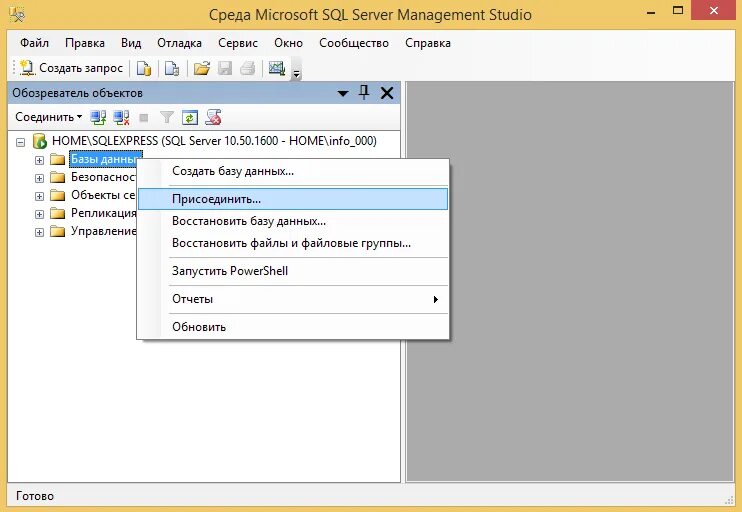
Task: Open toolbar options overflow arrow
Action: pos(297,73)
